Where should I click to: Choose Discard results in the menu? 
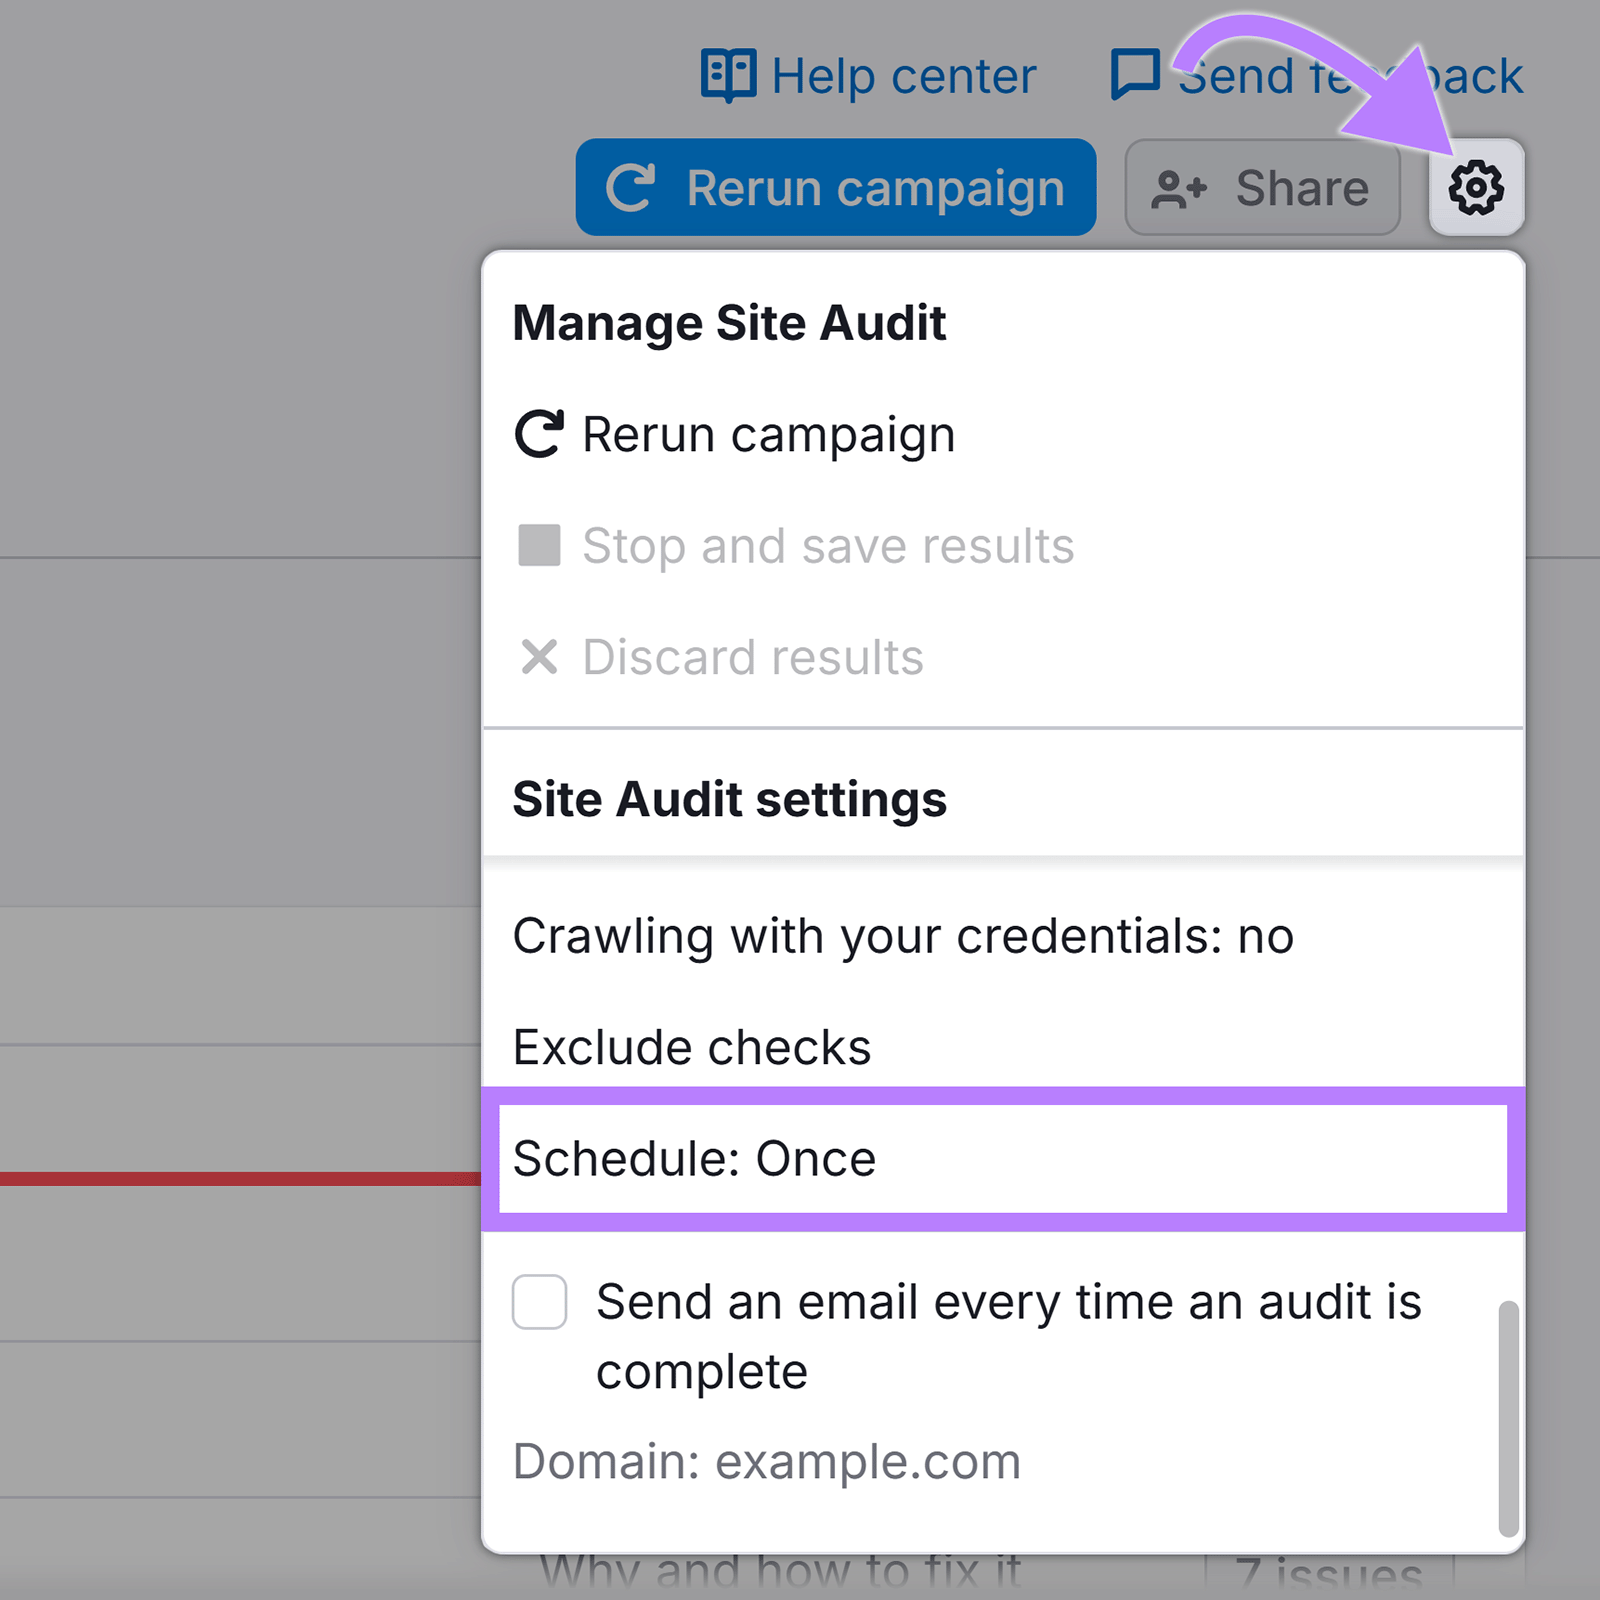click(751, 657)
